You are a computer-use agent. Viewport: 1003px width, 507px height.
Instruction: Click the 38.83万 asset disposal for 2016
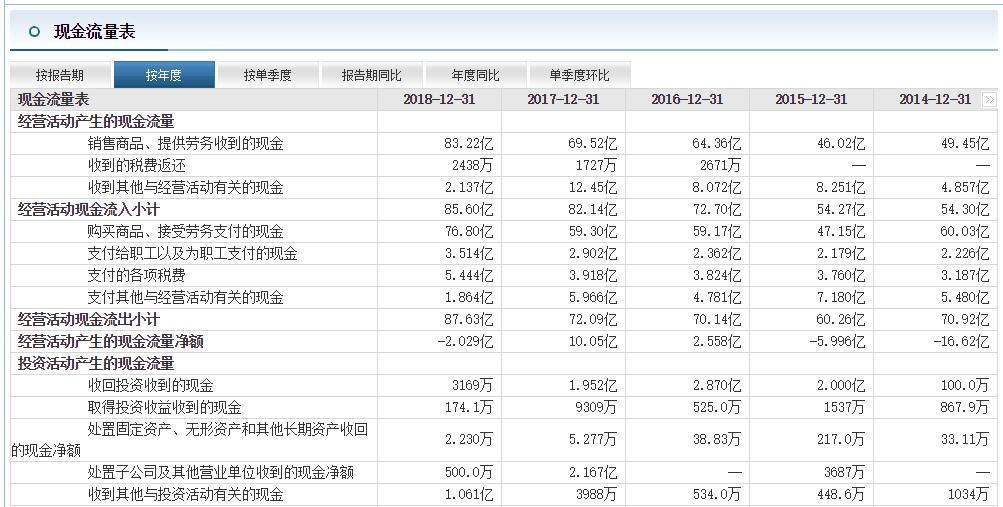pos(716,440)
